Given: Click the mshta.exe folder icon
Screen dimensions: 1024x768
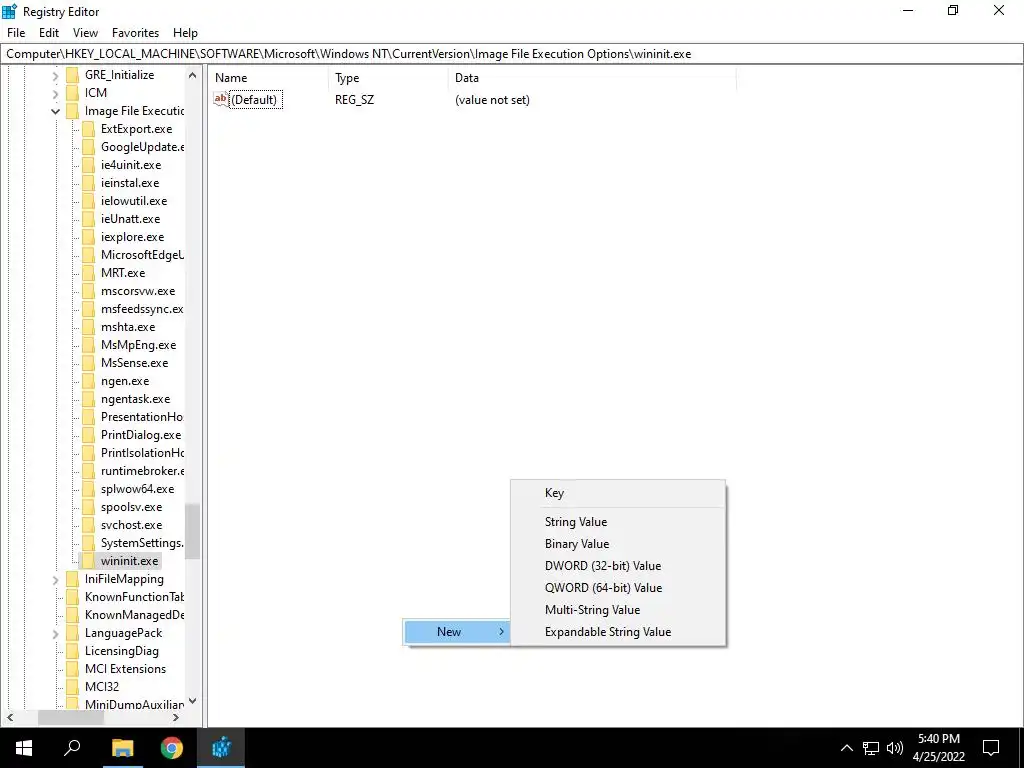Looking at the screenshot, I should (x=88, y=327).
